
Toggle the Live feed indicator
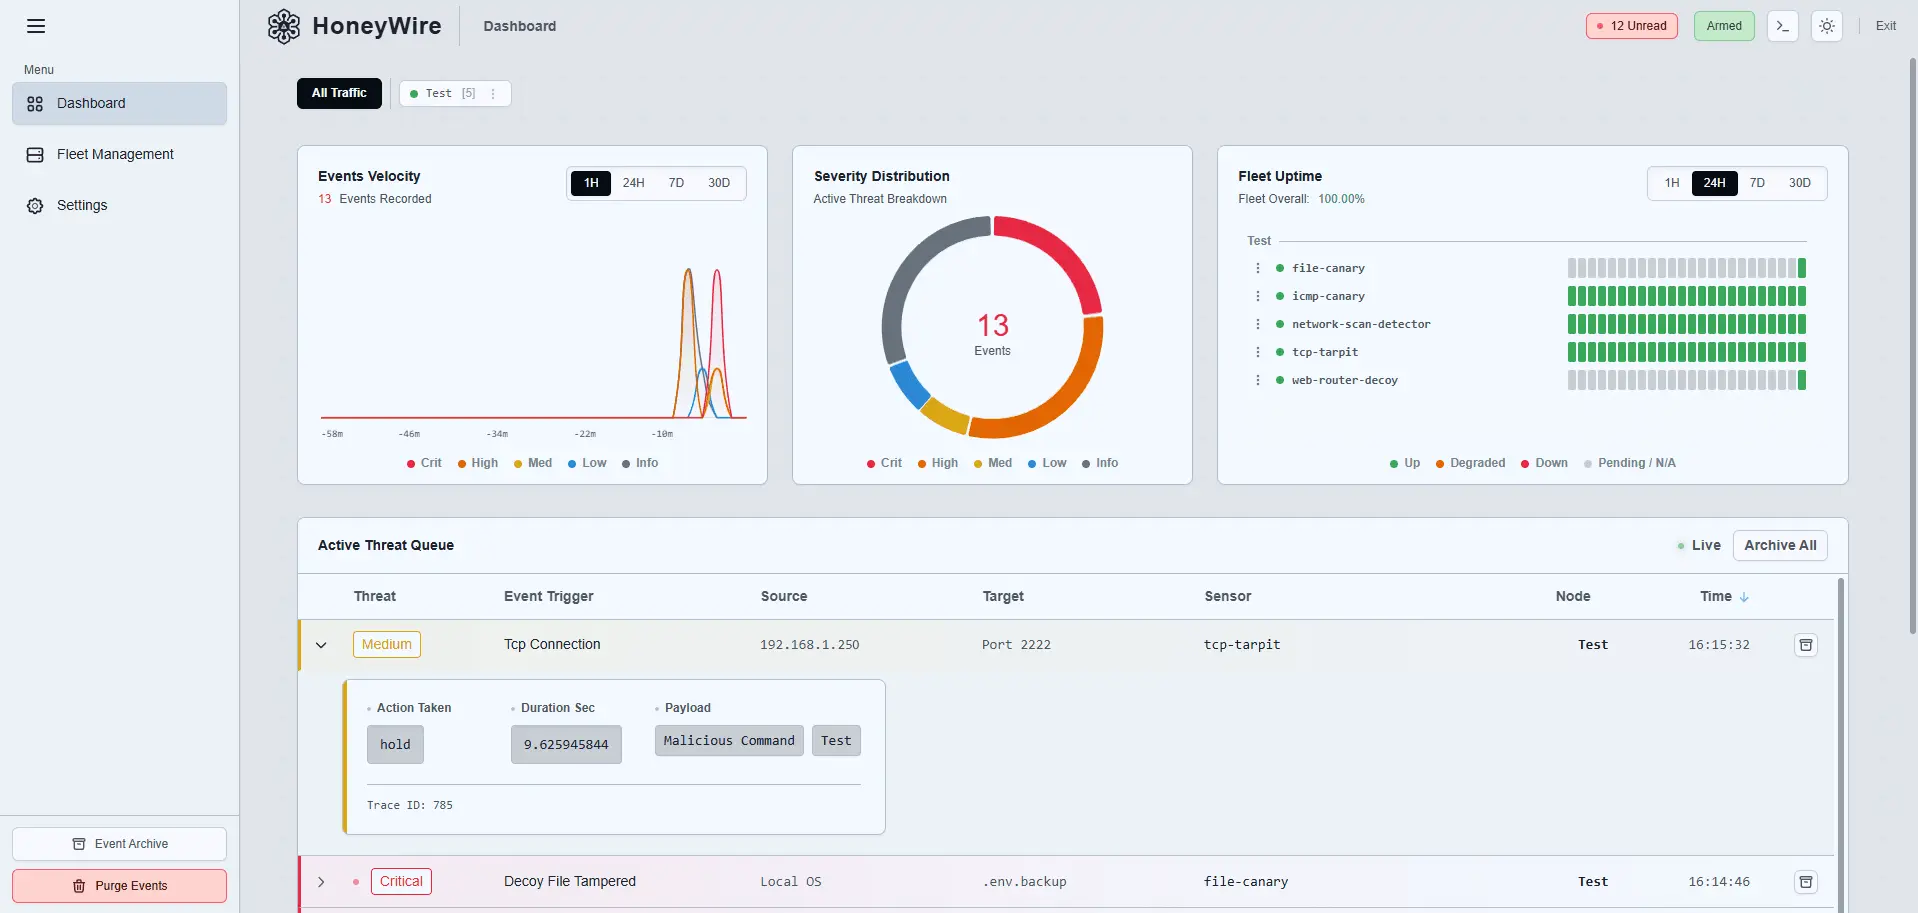[x=1699, y=546]
